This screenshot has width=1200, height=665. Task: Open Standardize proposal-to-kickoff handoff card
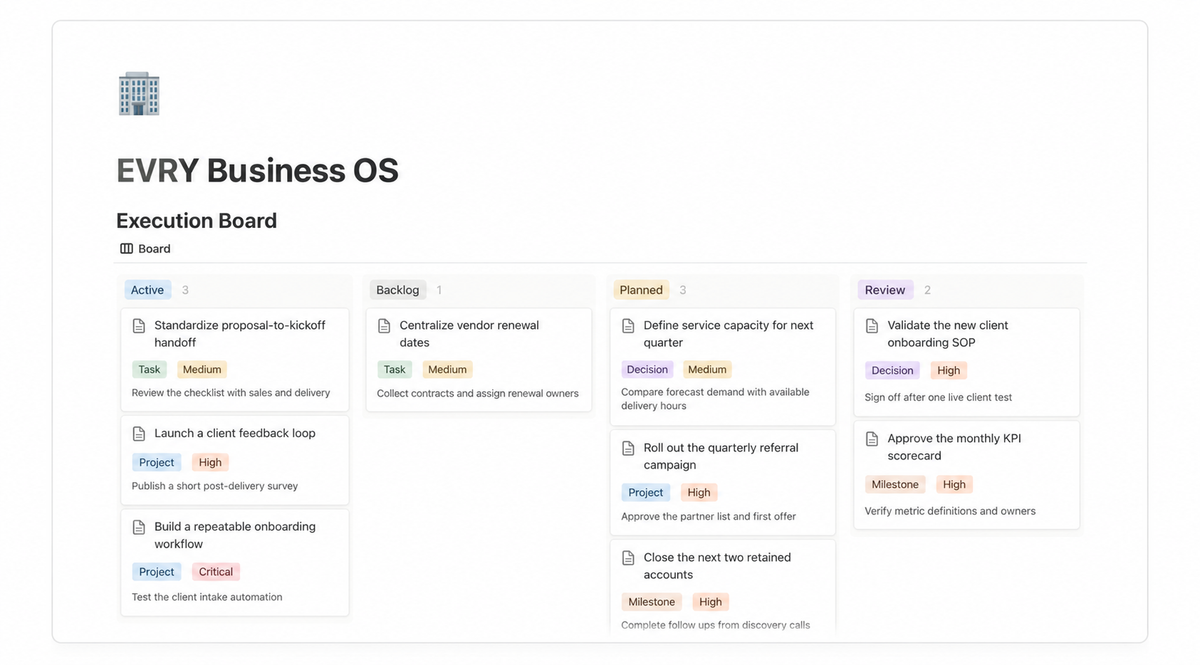tap(235, 359)
